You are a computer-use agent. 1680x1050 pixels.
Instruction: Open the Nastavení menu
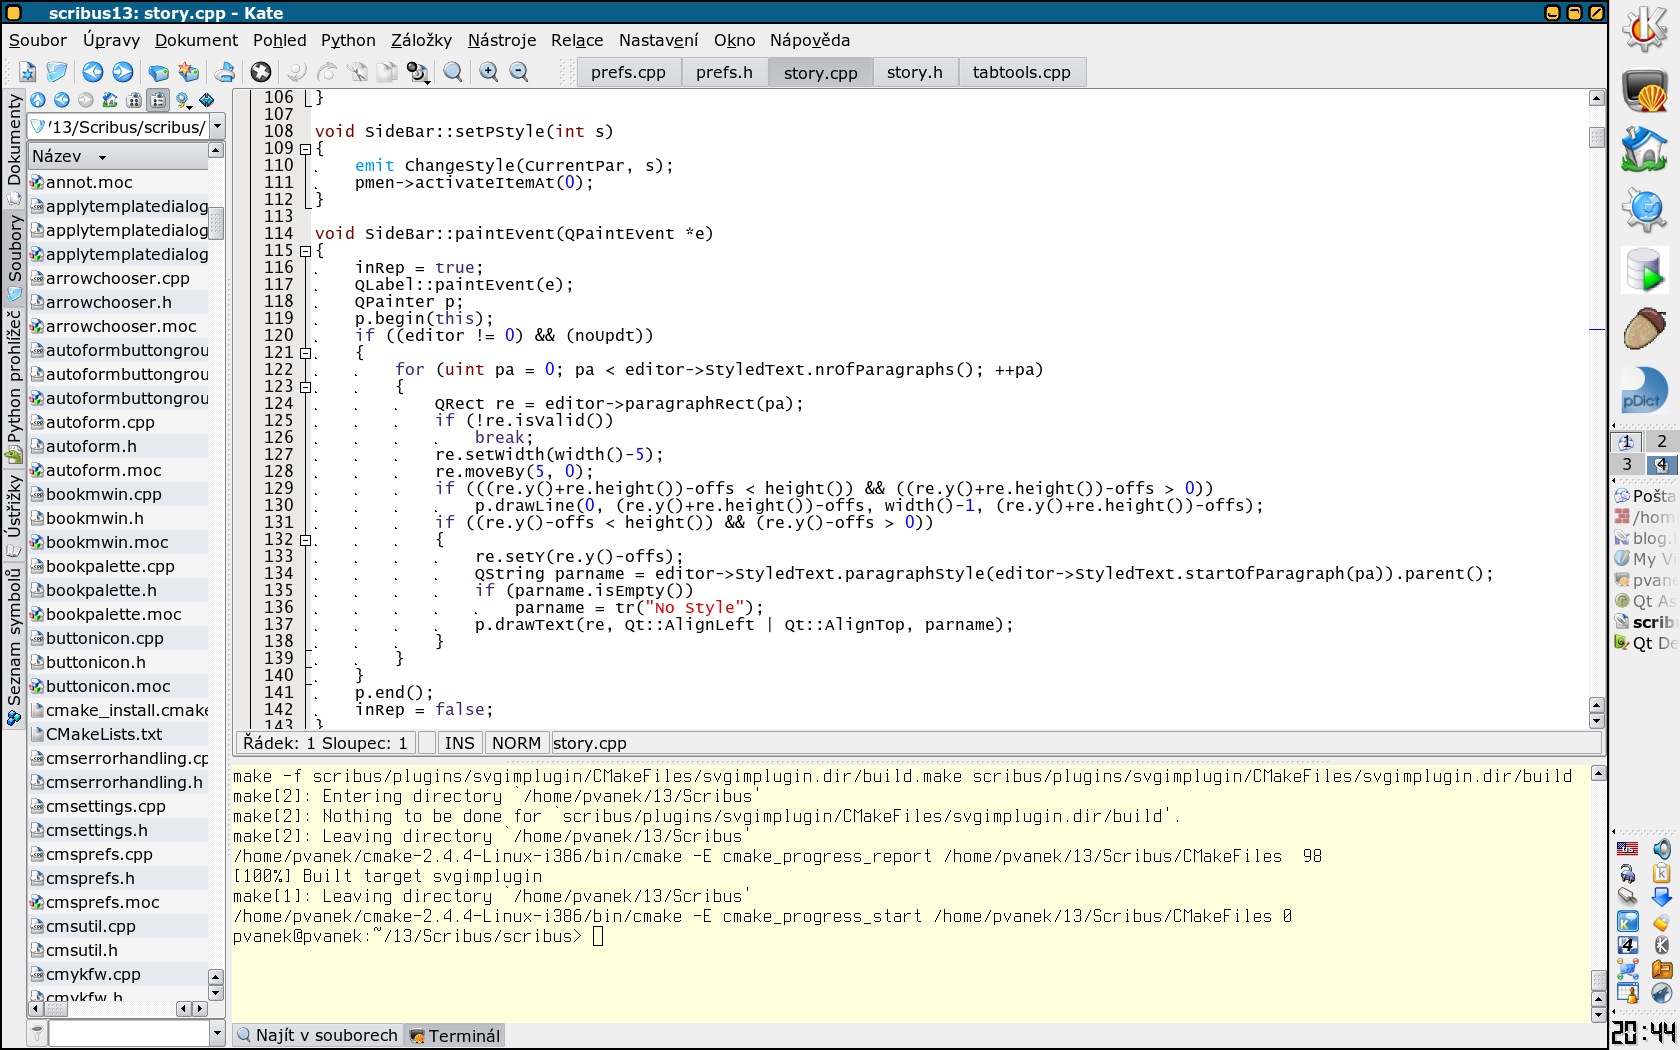[658, 40]
